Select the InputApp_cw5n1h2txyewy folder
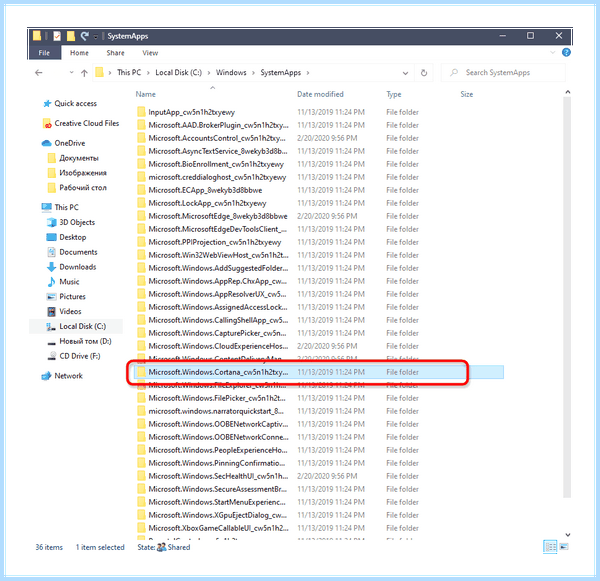This screenshot has height=581, width=600. [191, 112]
